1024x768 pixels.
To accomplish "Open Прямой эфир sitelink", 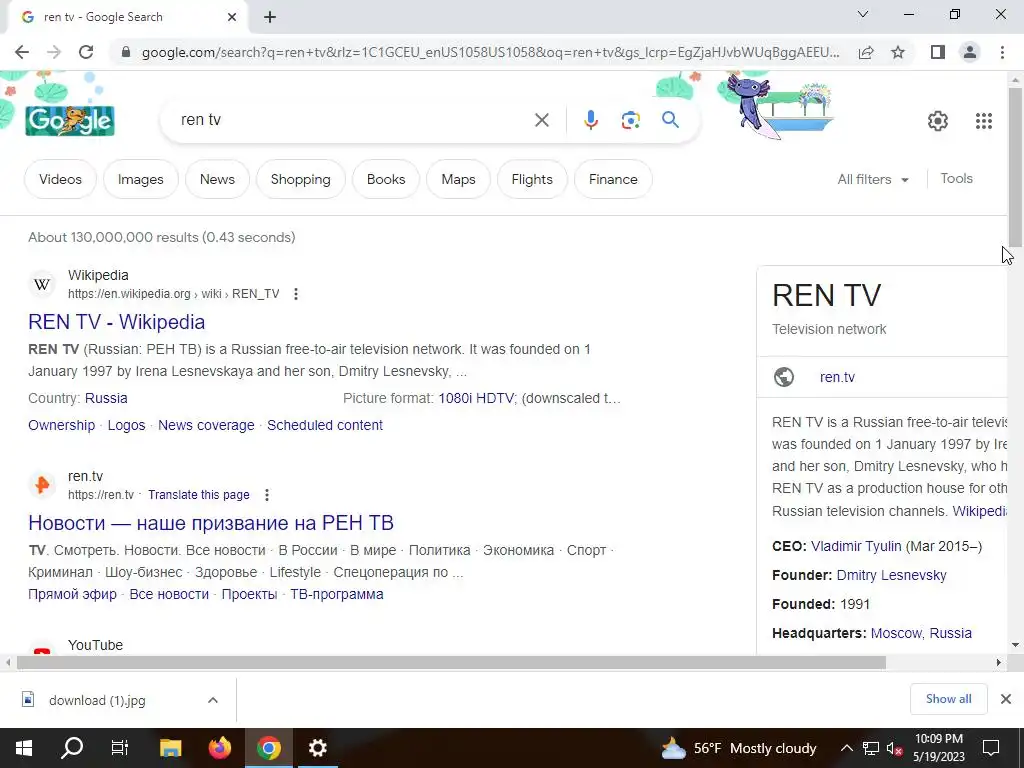I will pos(72,594).
